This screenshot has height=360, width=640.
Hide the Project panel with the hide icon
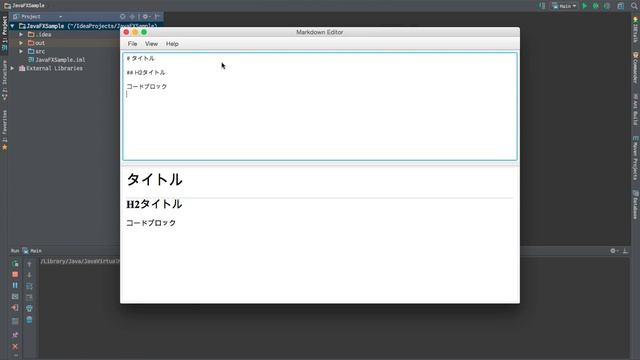(157, 17)
